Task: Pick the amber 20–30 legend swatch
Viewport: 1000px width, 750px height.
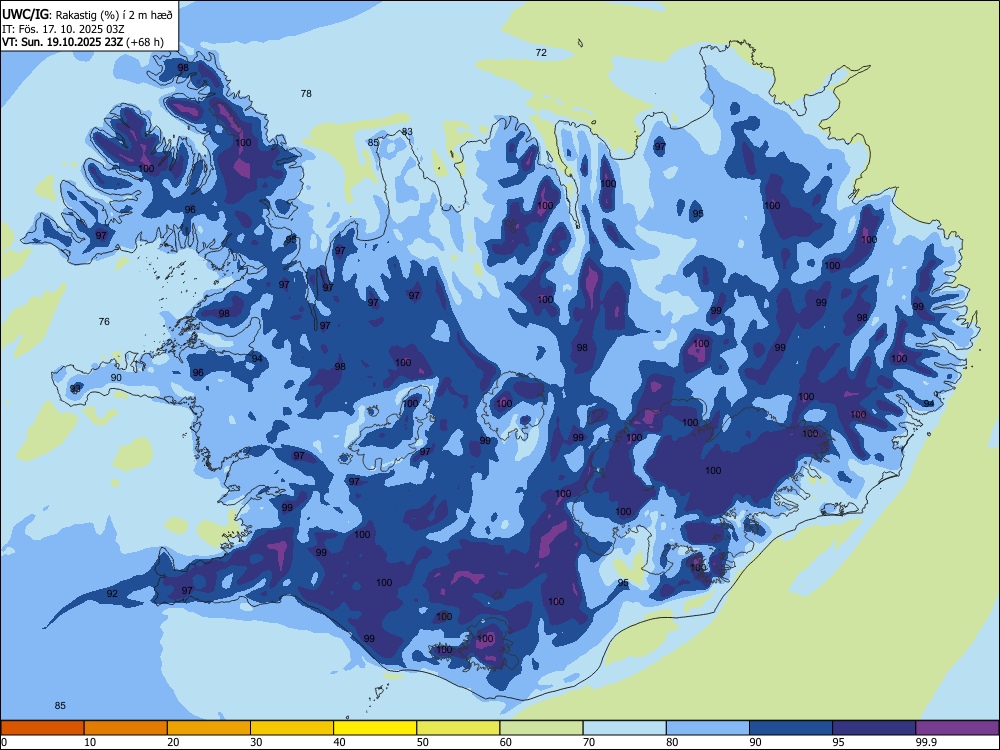Action: pos(209,728)
